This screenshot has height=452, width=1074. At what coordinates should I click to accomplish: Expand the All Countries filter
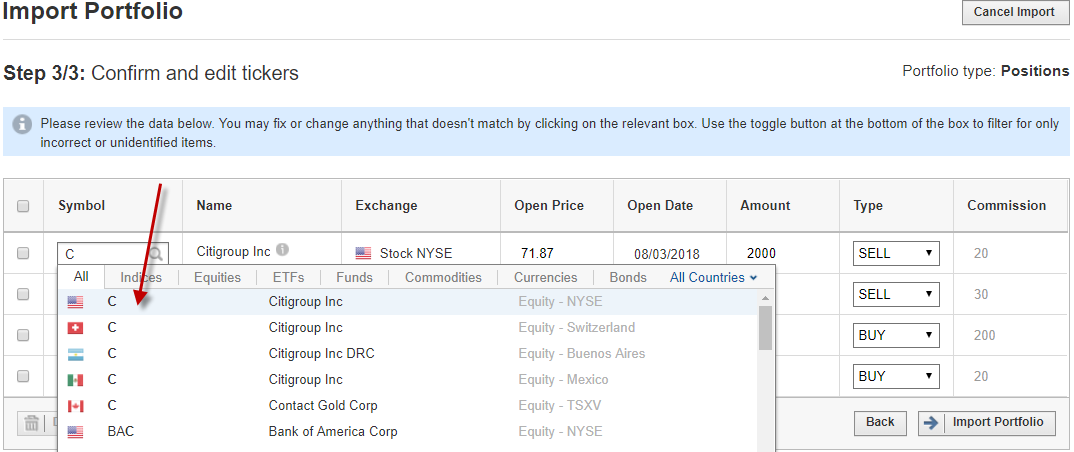(x=713, y=277)
